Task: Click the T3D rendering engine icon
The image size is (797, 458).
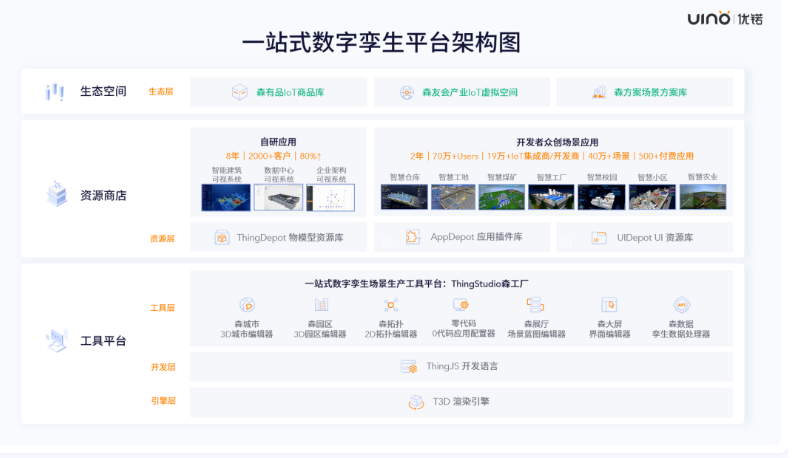Action: [416, 402]
